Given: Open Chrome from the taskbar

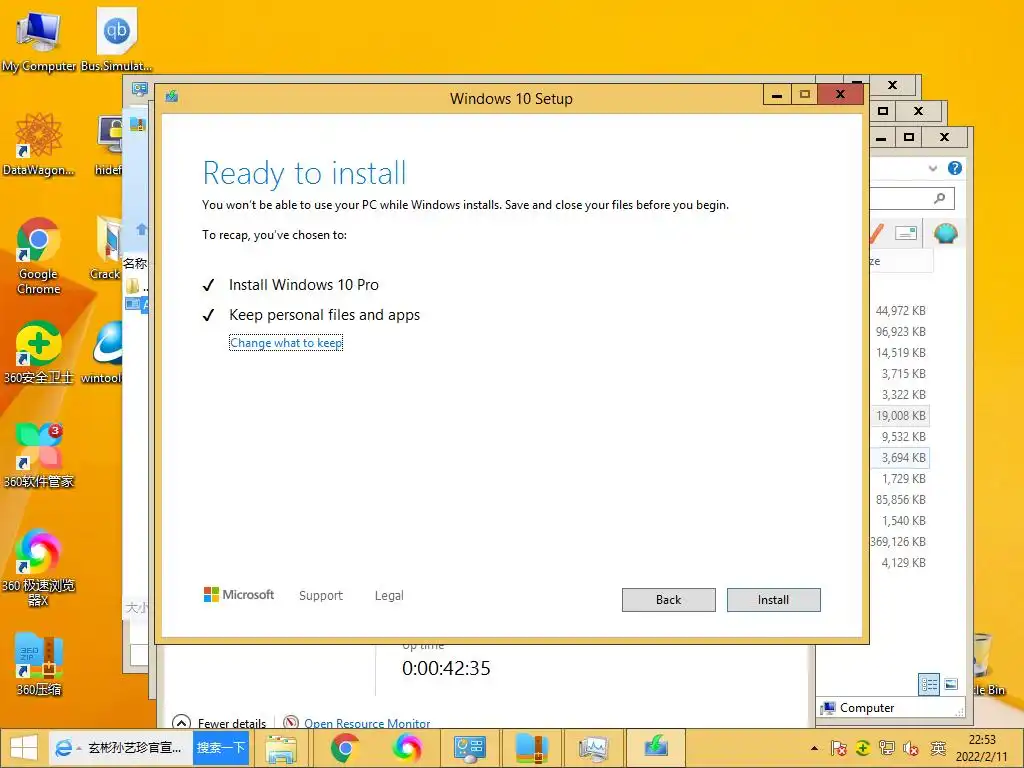Looking at the screenshot, I should click(x=344, y=748).
